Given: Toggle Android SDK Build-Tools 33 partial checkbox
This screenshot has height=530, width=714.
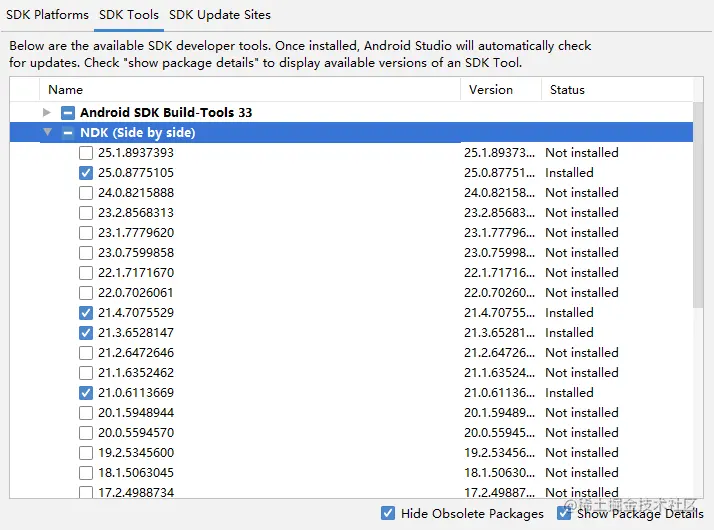Looking at the screenshot, I should (x=68, y=112).
